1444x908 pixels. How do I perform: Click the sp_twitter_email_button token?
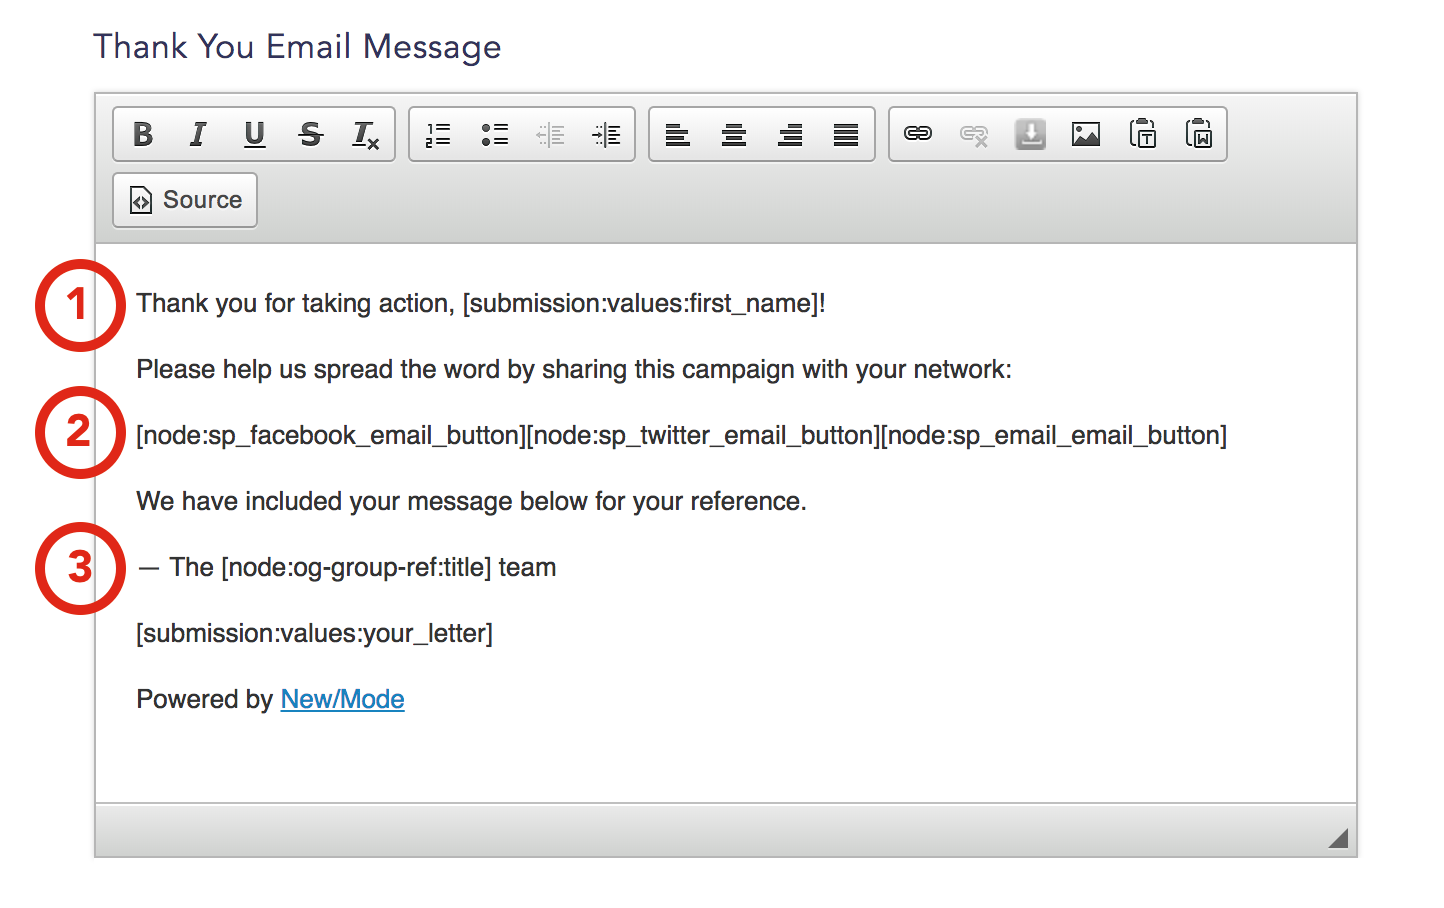[703, 435]
